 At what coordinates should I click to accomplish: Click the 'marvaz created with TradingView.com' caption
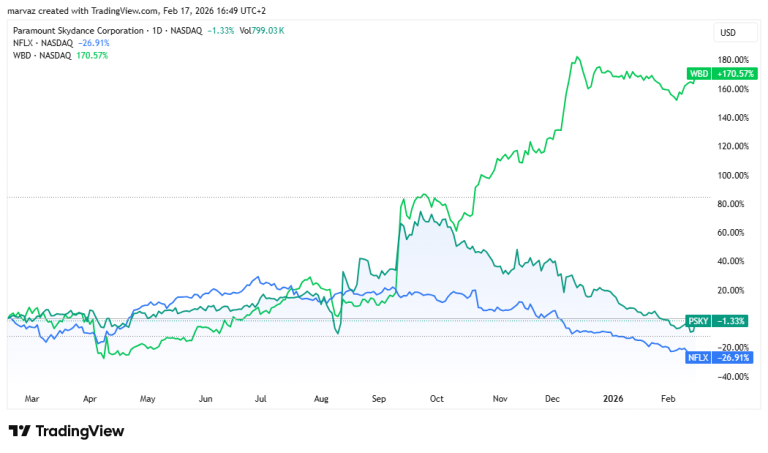click(83, 10)
